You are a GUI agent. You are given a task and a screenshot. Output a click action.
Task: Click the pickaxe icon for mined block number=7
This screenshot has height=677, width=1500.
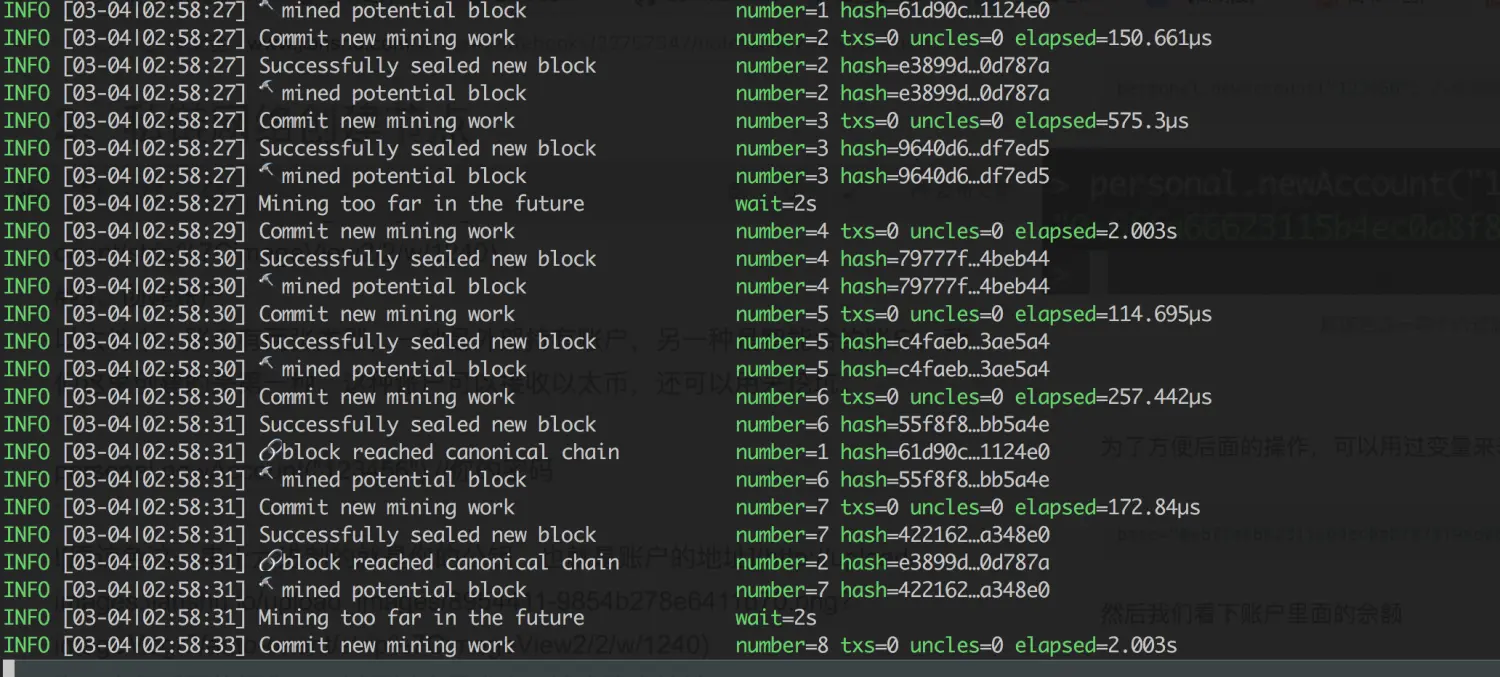pyautogui.click(x=267, y=588)
